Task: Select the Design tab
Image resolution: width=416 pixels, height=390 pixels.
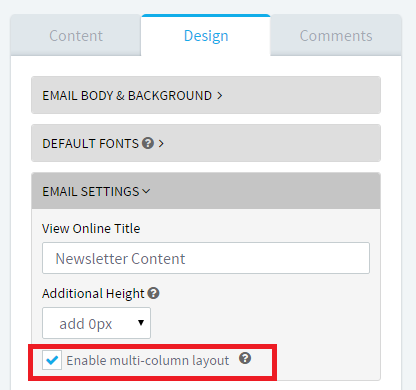Action: (x=206, y=36)
